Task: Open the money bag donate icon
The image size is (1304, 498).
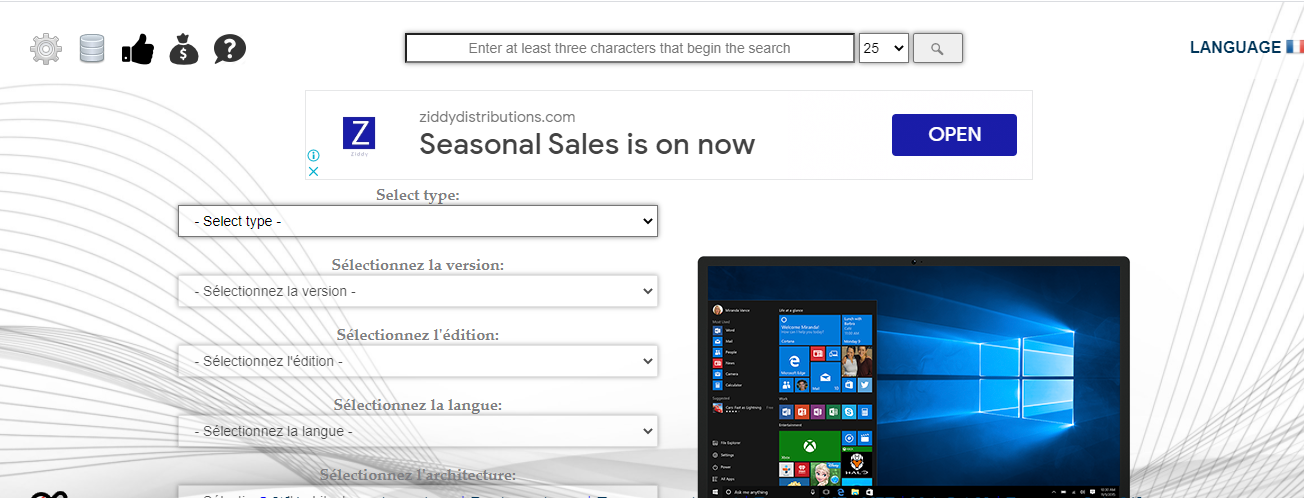Action: (184, 49)
